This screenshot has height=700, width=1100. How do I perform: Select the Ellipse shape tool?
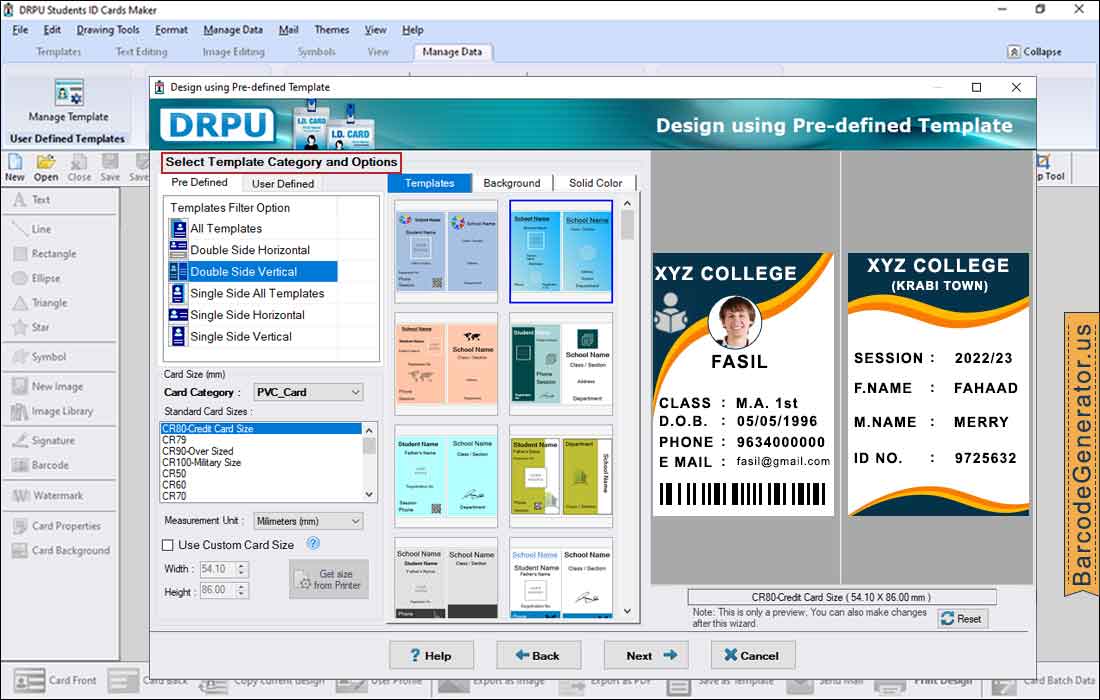tap(36, 278)
